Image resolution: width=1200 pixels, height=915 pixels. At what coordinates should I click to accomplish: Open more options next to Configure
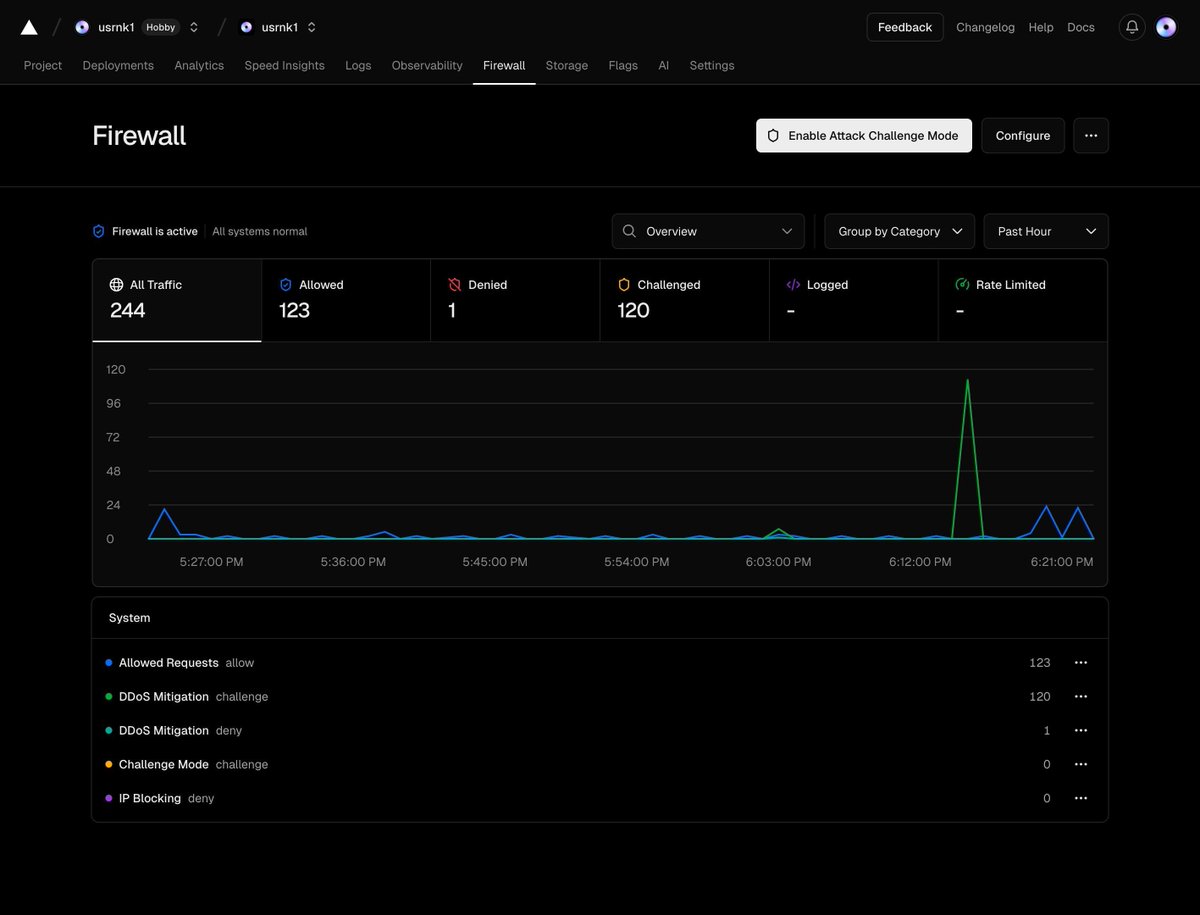[x=1091, y=136]
